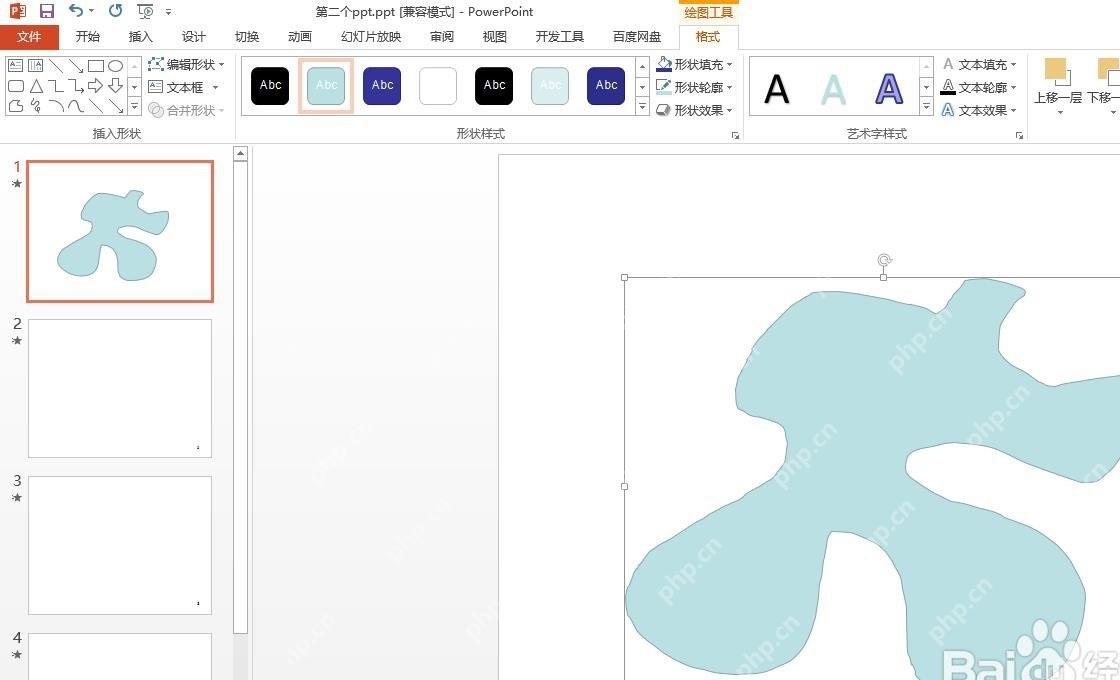The image size is (1120, 680).
Task: Switch to the 审阅 tab
Action: [442, 37]
